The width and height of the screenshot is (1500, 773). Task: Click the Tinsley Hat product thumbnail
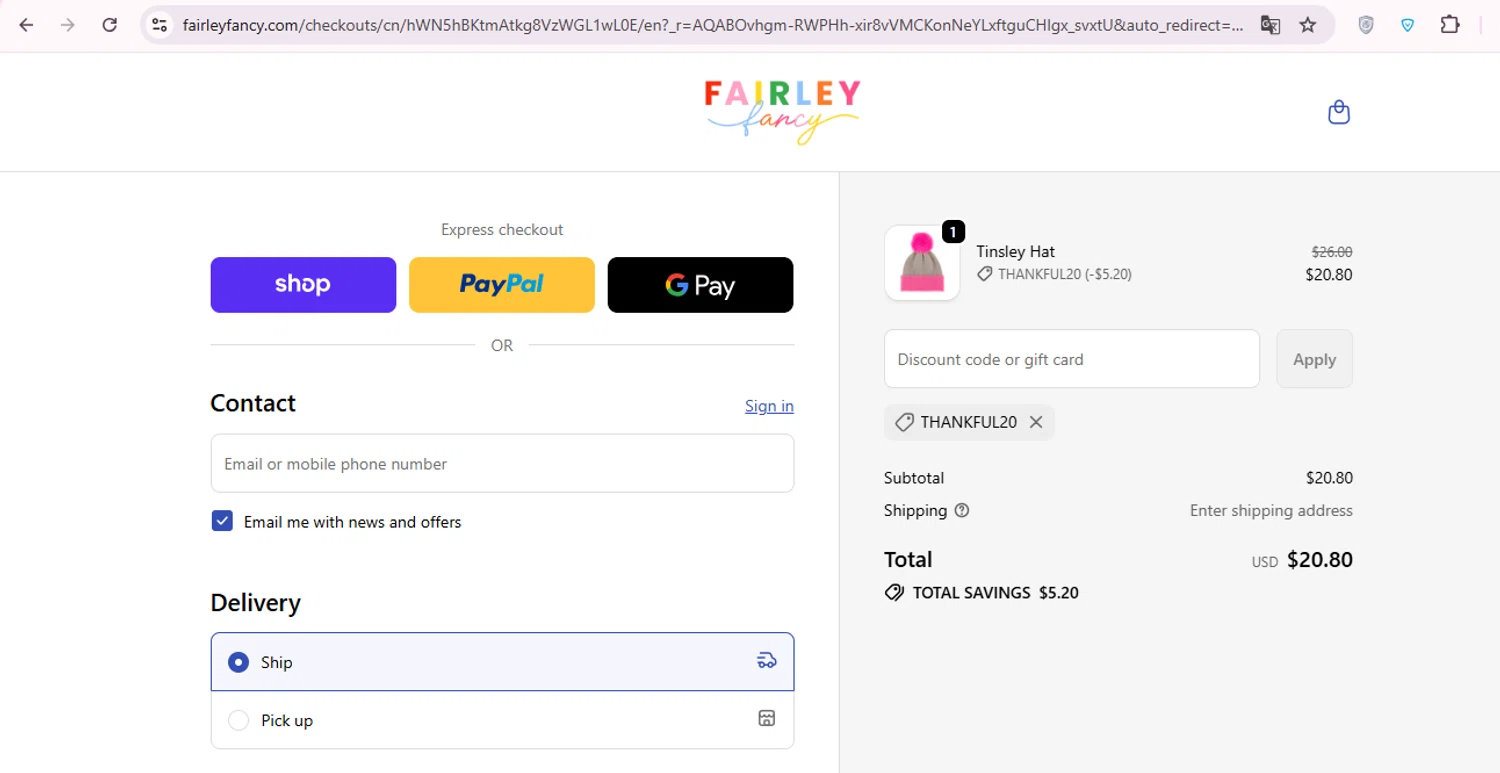click(922, 263)
